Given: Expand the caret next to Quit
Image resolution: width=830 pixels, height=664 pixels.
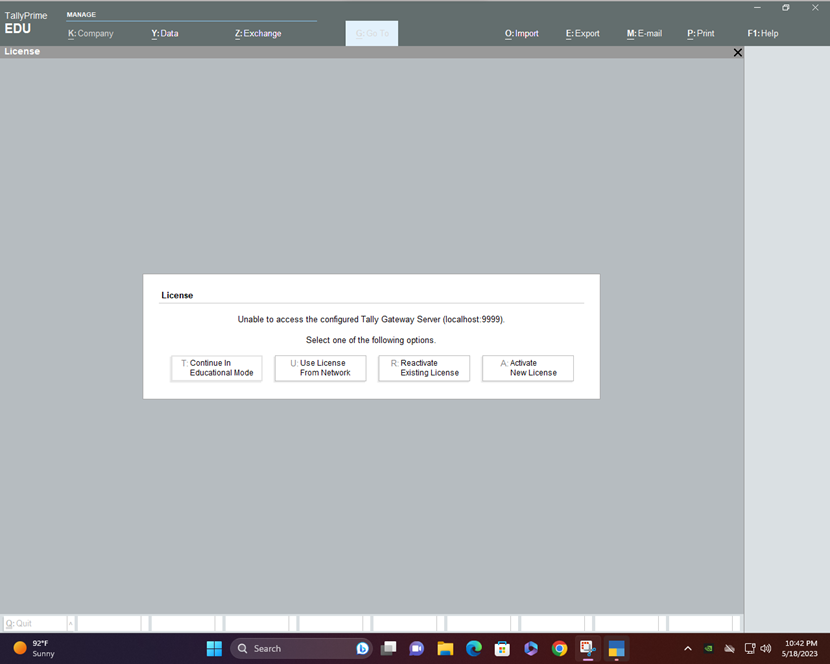Looking at the screenshot, I should click(70, 623).
